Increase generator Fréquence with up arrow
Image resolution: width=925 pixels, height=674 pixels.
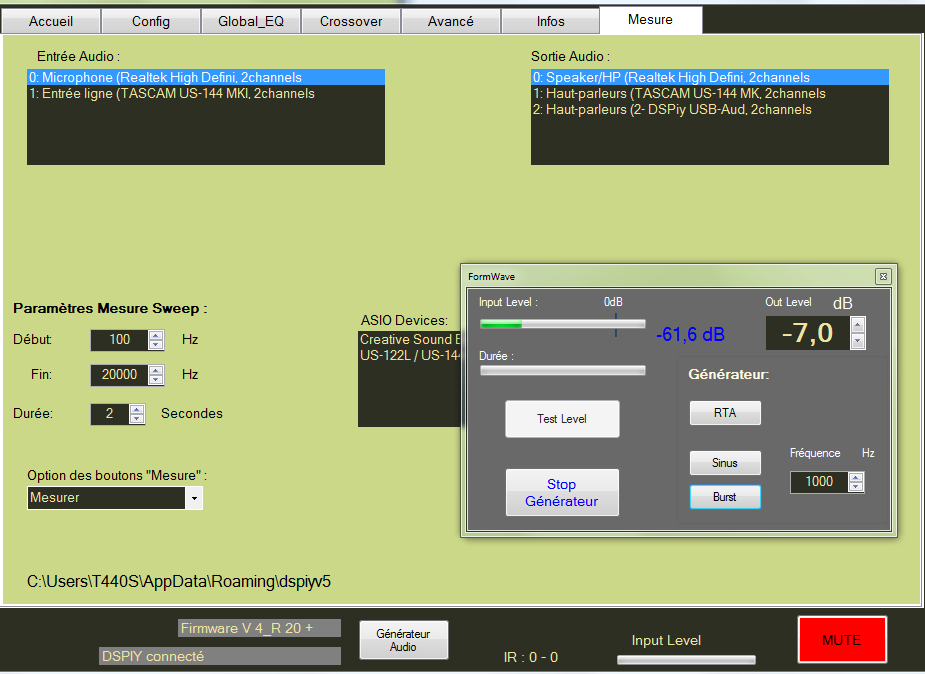[x=856, y=477]
